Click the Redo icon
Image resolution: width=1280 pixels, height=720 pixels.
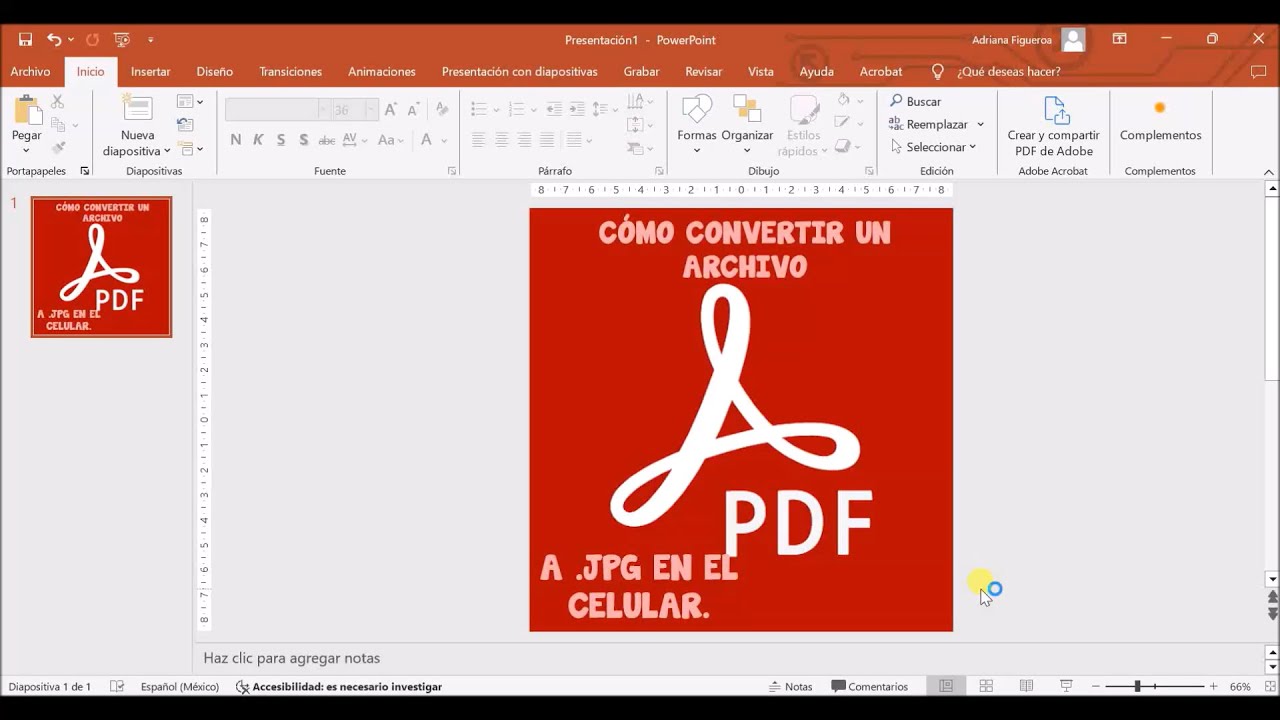(92, 40)
